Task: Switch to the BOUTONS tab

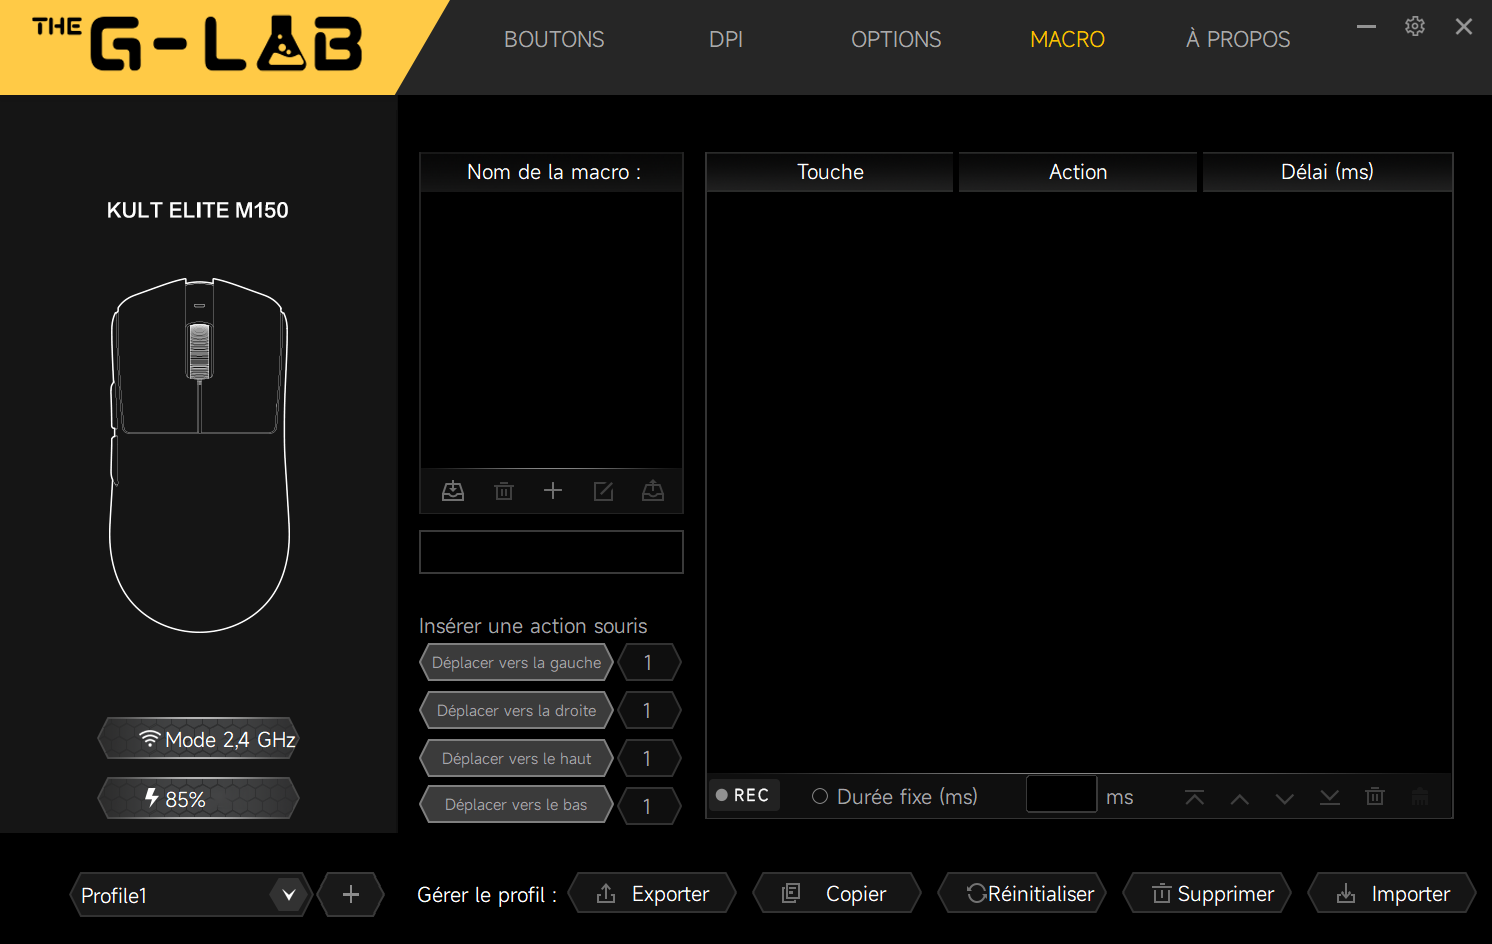Action: (x=554, y=39)
